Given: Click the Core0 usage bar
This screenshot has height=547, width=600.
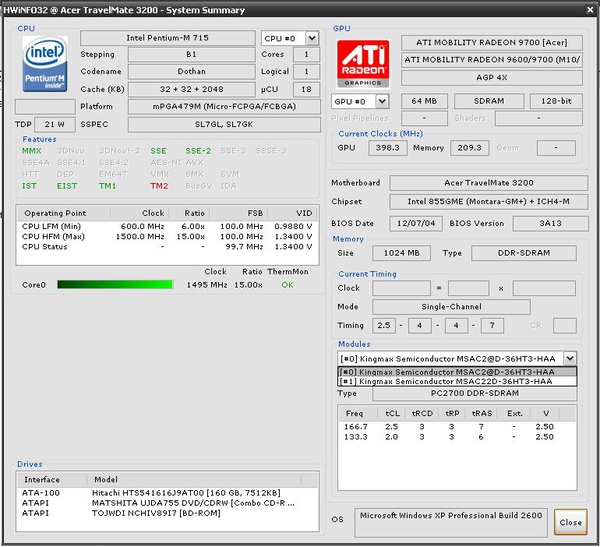Looking at the screenshot, I should coord(115,284).
